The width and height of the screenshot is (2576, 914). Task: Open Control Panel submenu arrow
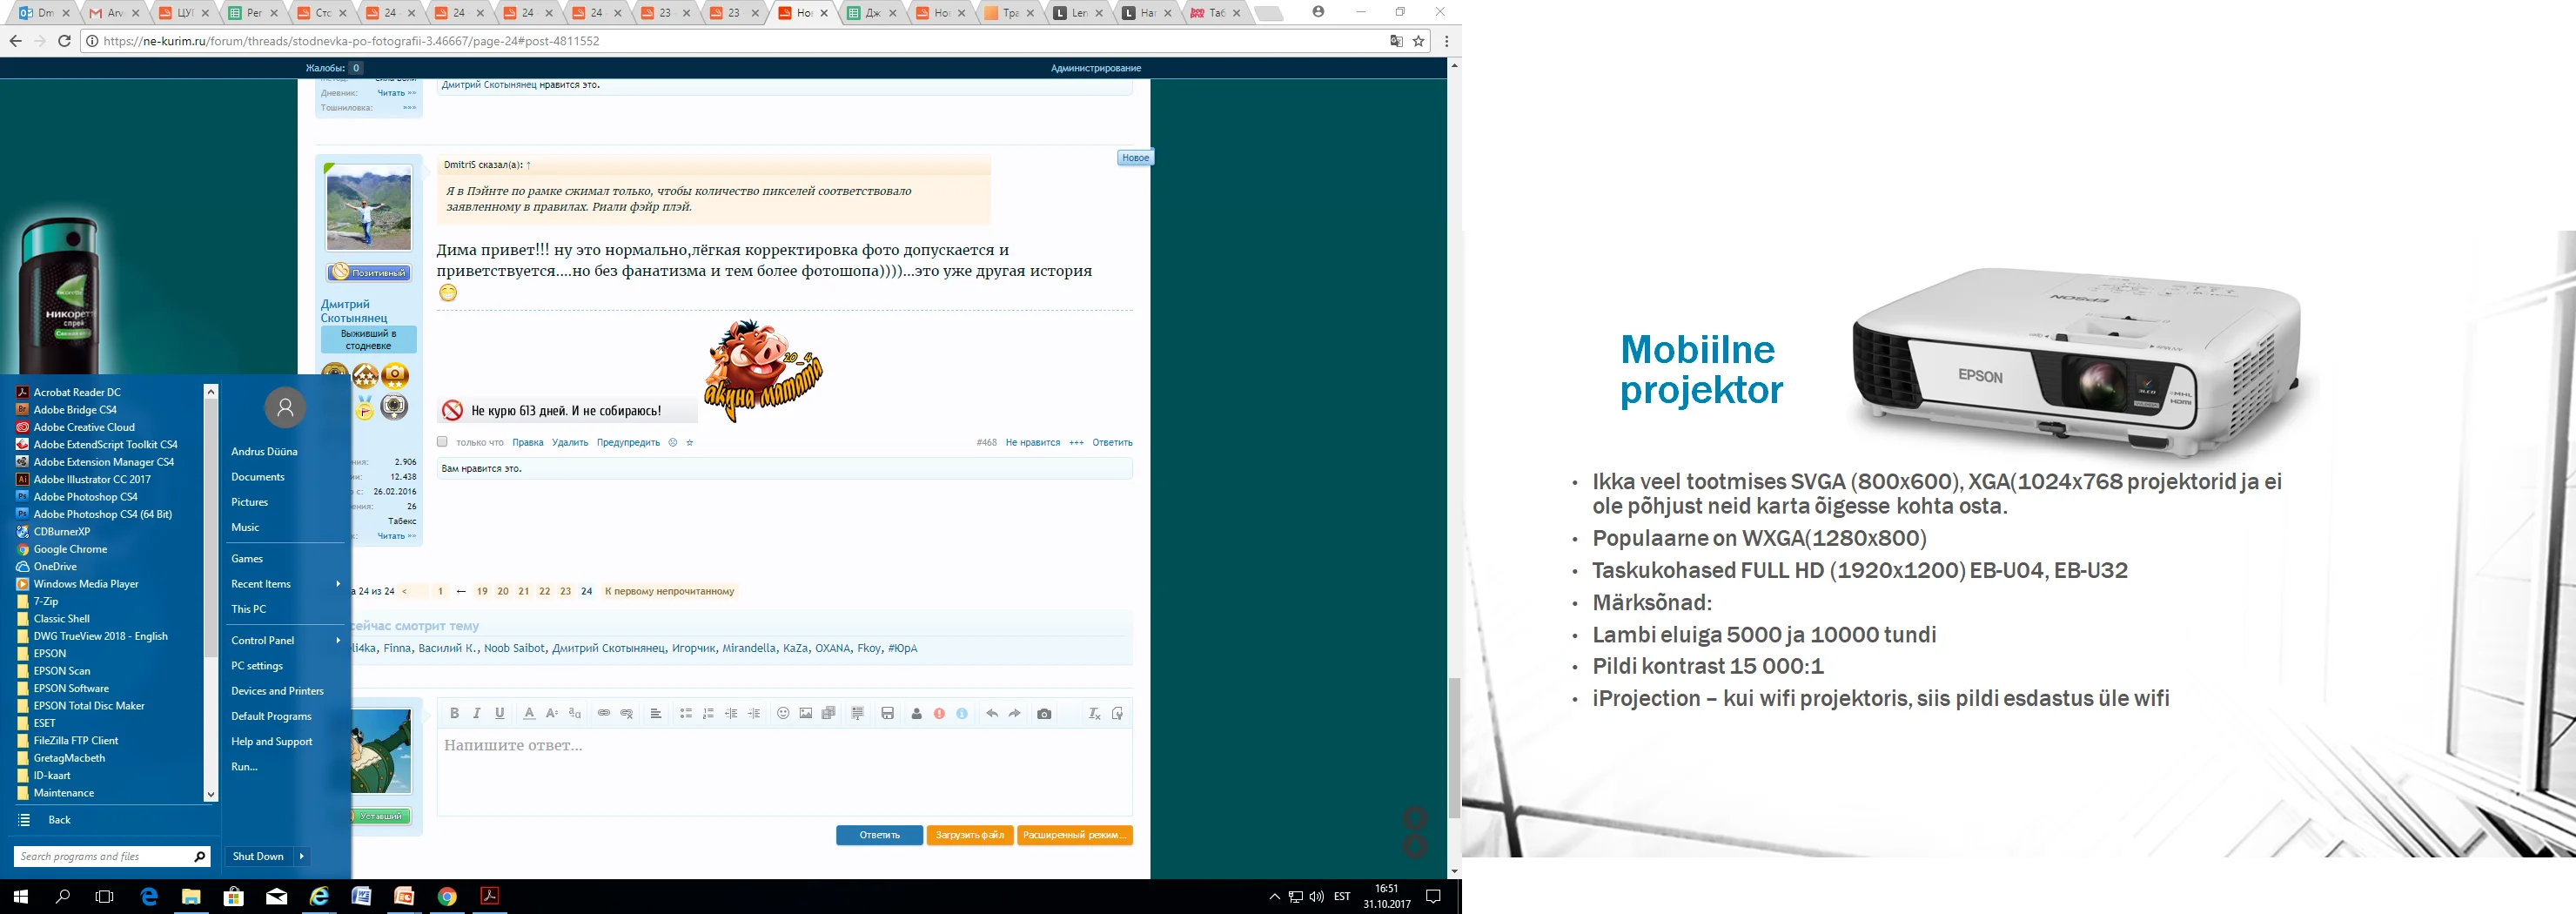[338, 640]
